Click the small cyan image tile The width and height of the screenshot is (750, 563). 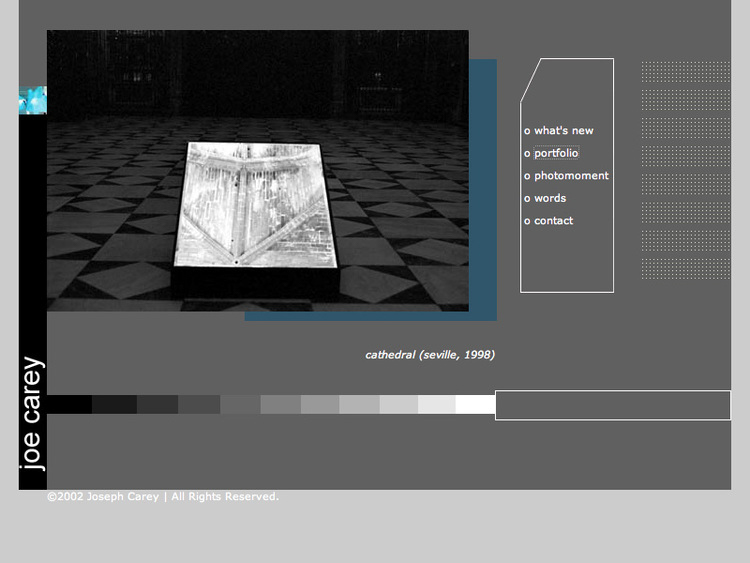(32, 100)
